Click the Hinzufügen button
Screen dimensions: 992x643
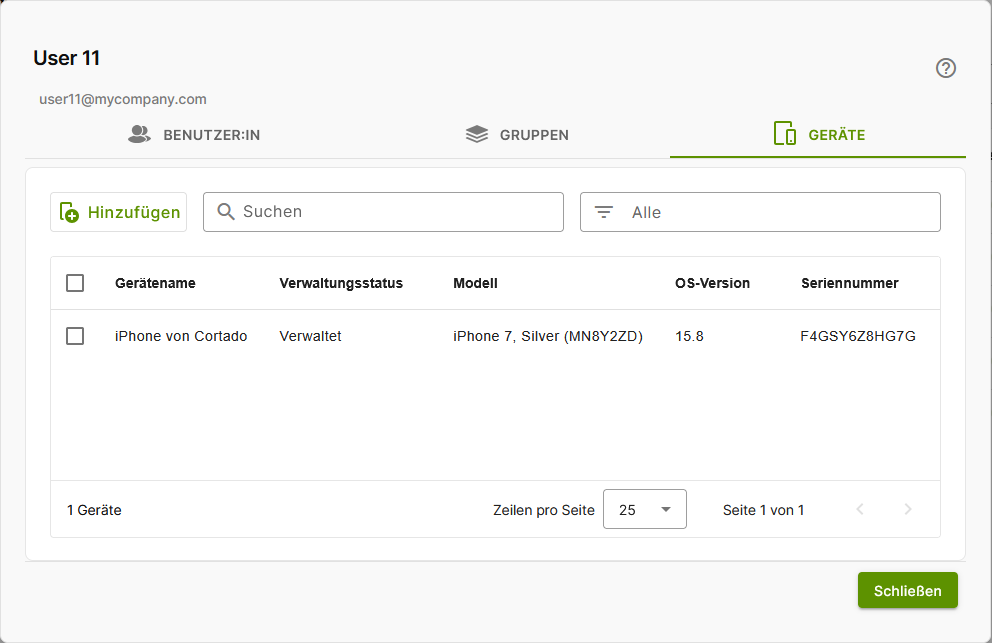point(118,212)
